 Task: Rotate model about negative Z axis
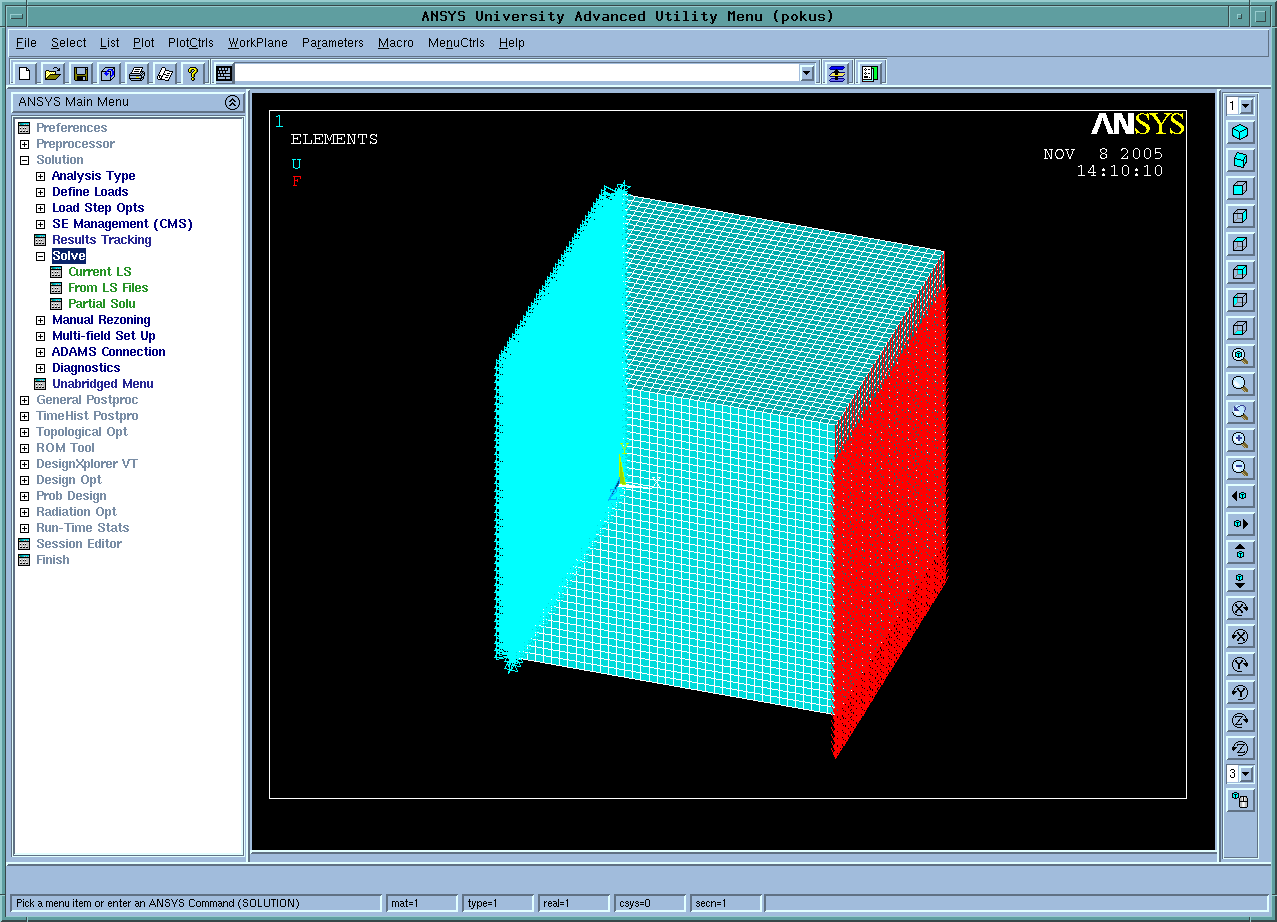point(1240,748)
